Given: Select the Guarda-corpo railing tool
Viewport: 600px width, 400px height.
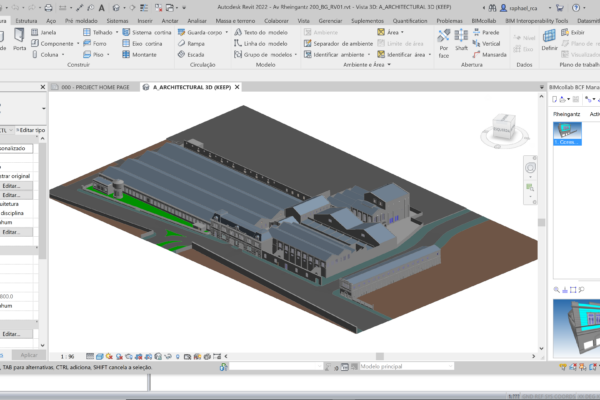Looking at the screenshot, I should click(x=200, y=33).
